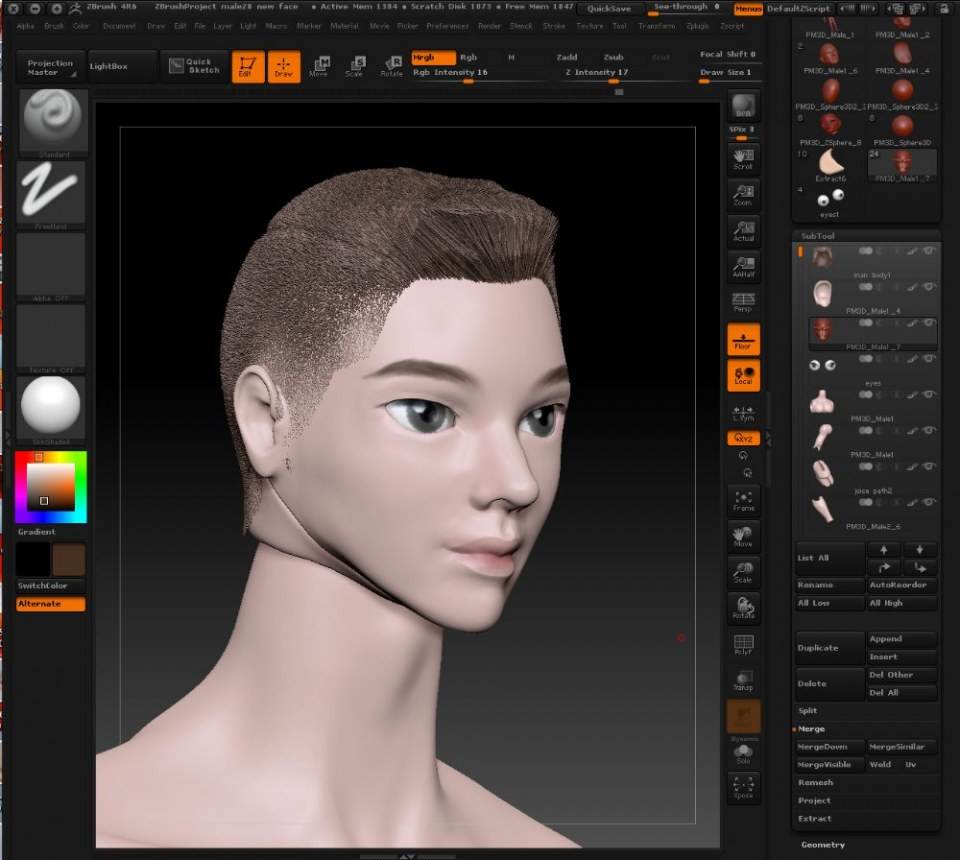Click the QuickSave button
The width and height of the screenshot is (960, 860).
pos(609,9)
